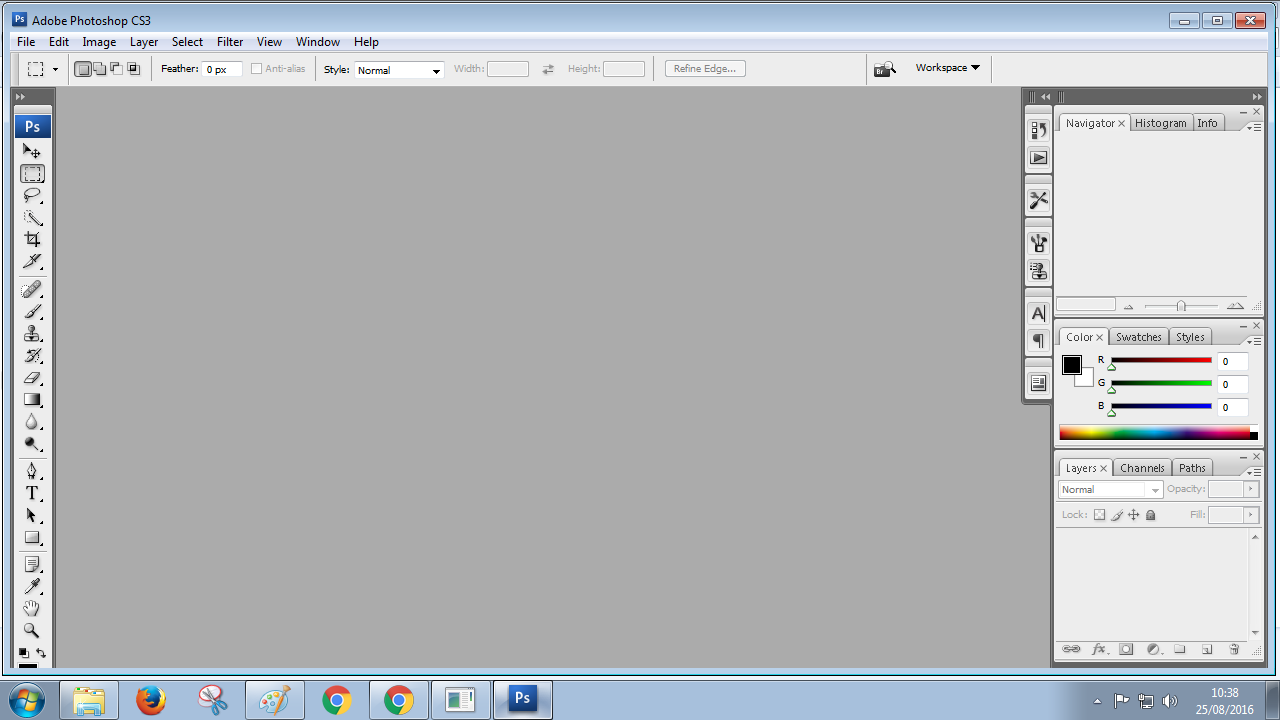Open the Workspace dropdown menu

tap(947, 68)
